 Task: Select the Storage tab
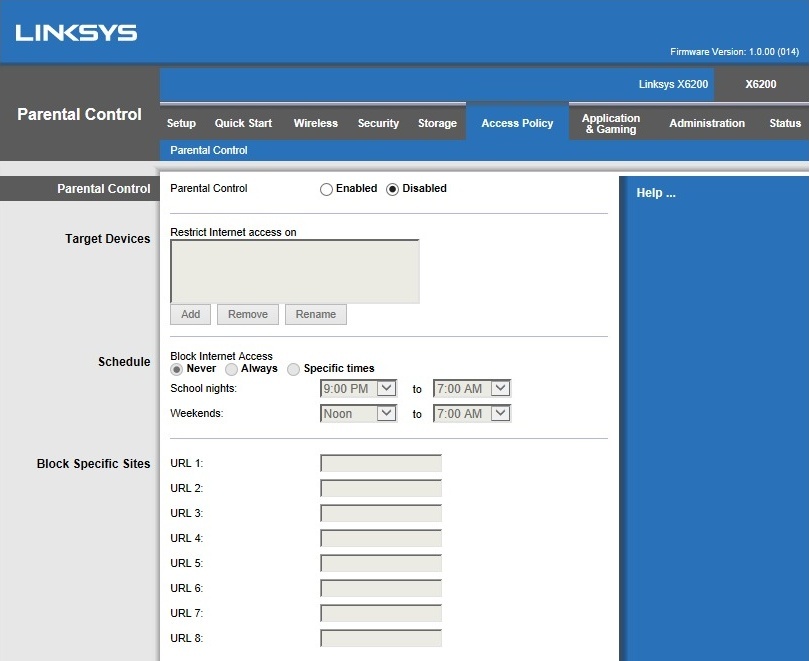coord(437,123)
